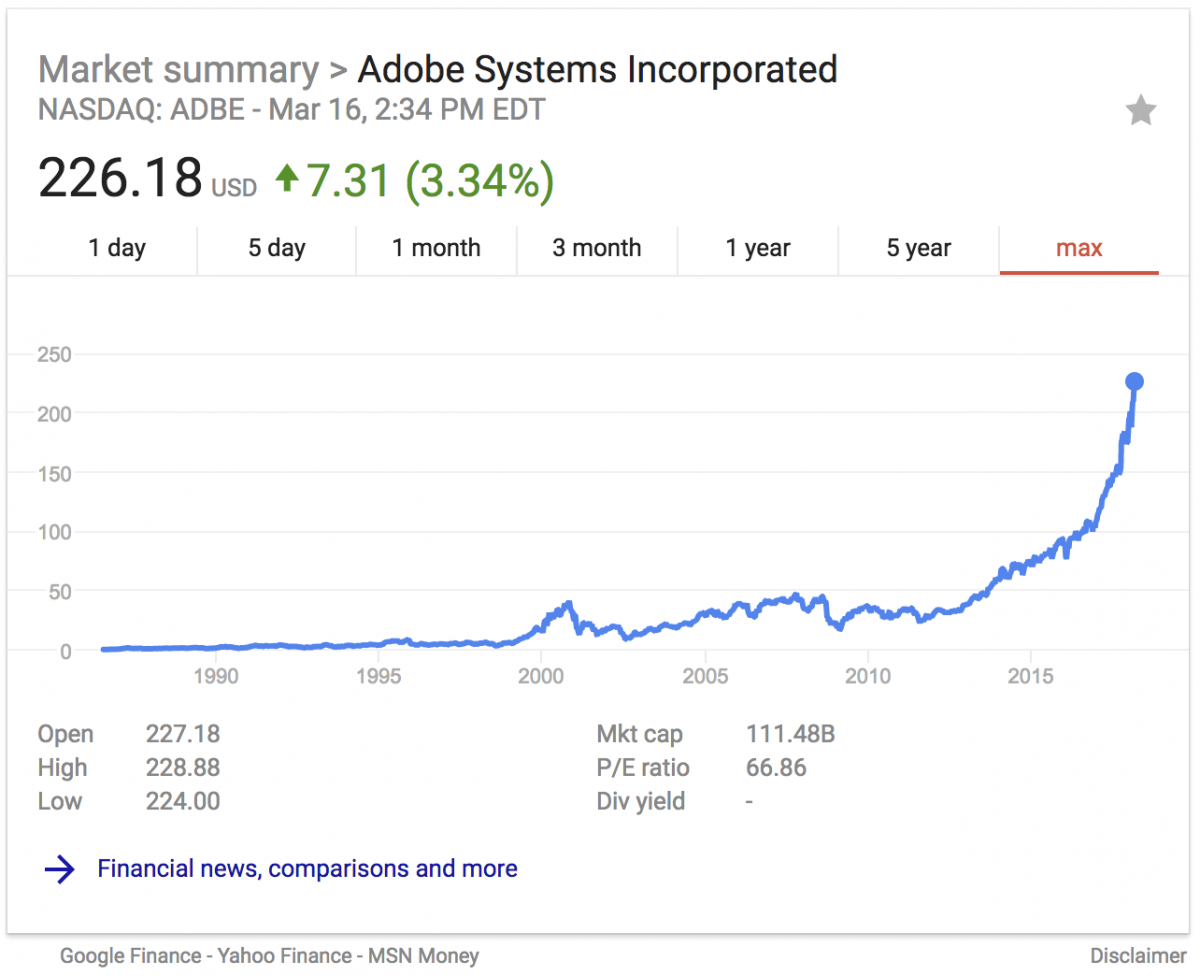The image size is (1200, 976).
Task: Open the 1 month chart
Action: coord(437,248)
